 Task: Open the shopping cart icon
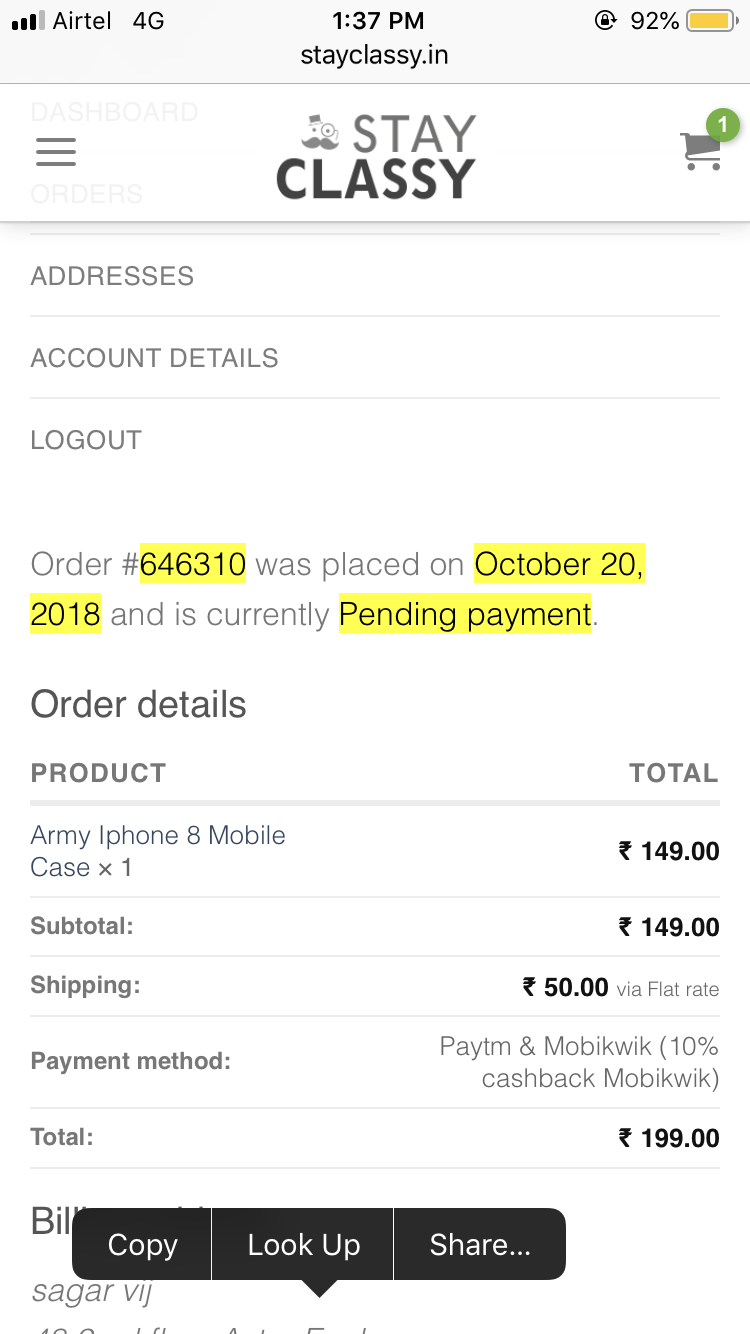pyautogui.click(x=700, y=151)
